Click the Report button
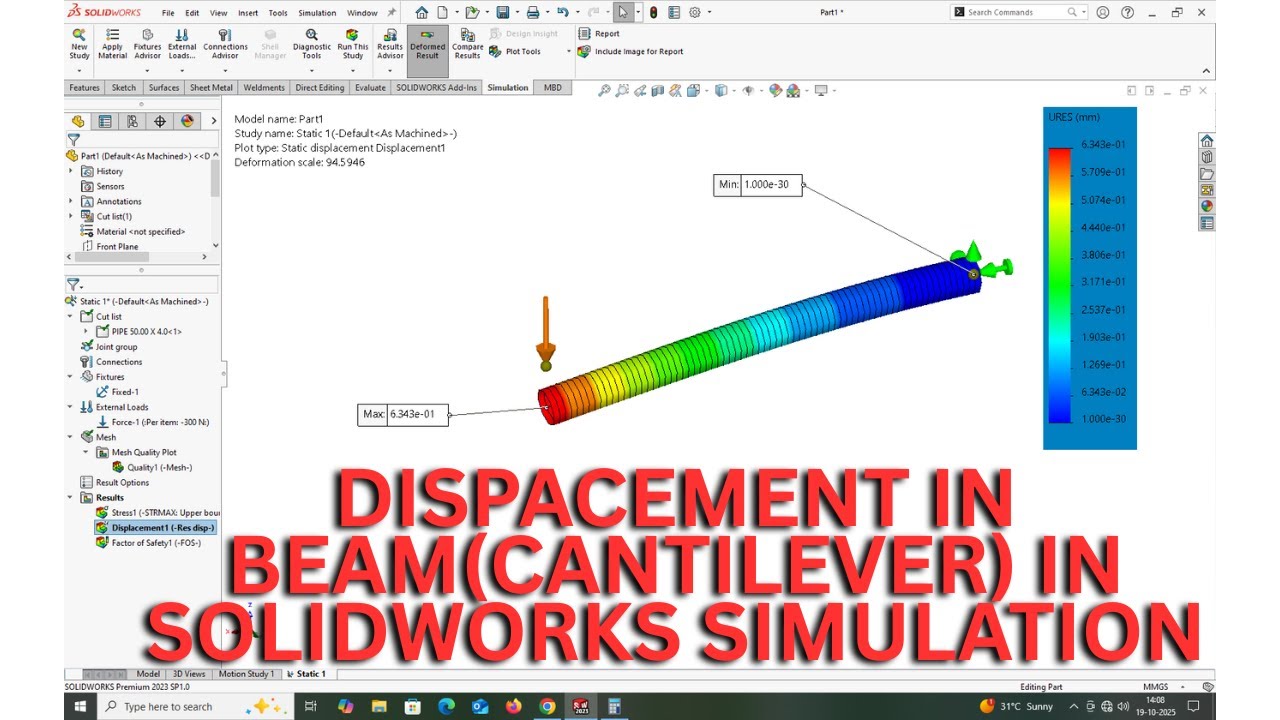This screenshot has width=1280, height=720. (x=599, y=34)
